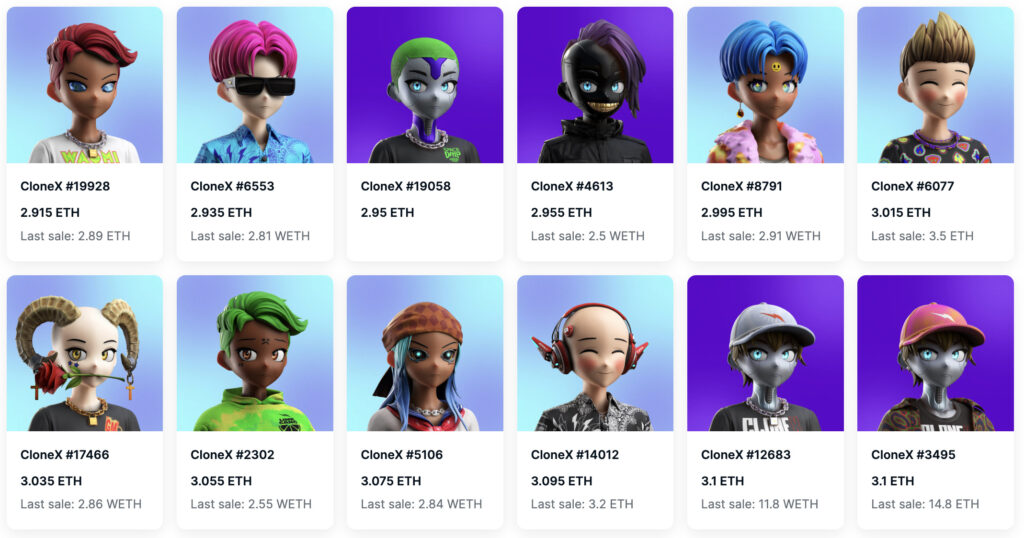The width and height of the screenshot is (1024, 538).
Task: Click Last sale 14.8 ETH on CloneX #3495
Action: pos(925,504)
